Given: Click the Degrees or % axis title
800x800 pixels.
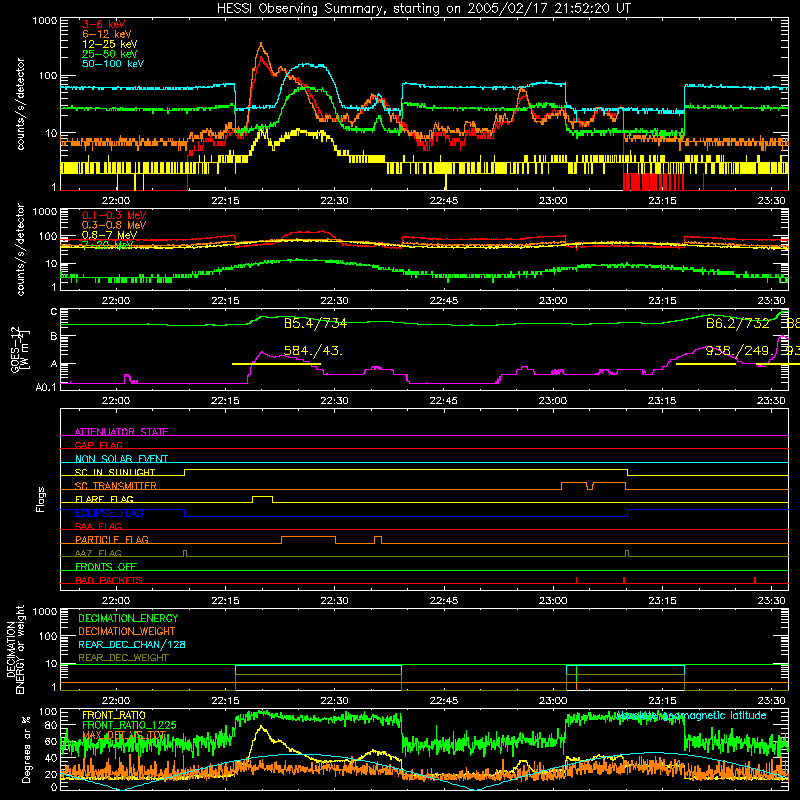Looking at the screenshot, I should pos(26,749).
